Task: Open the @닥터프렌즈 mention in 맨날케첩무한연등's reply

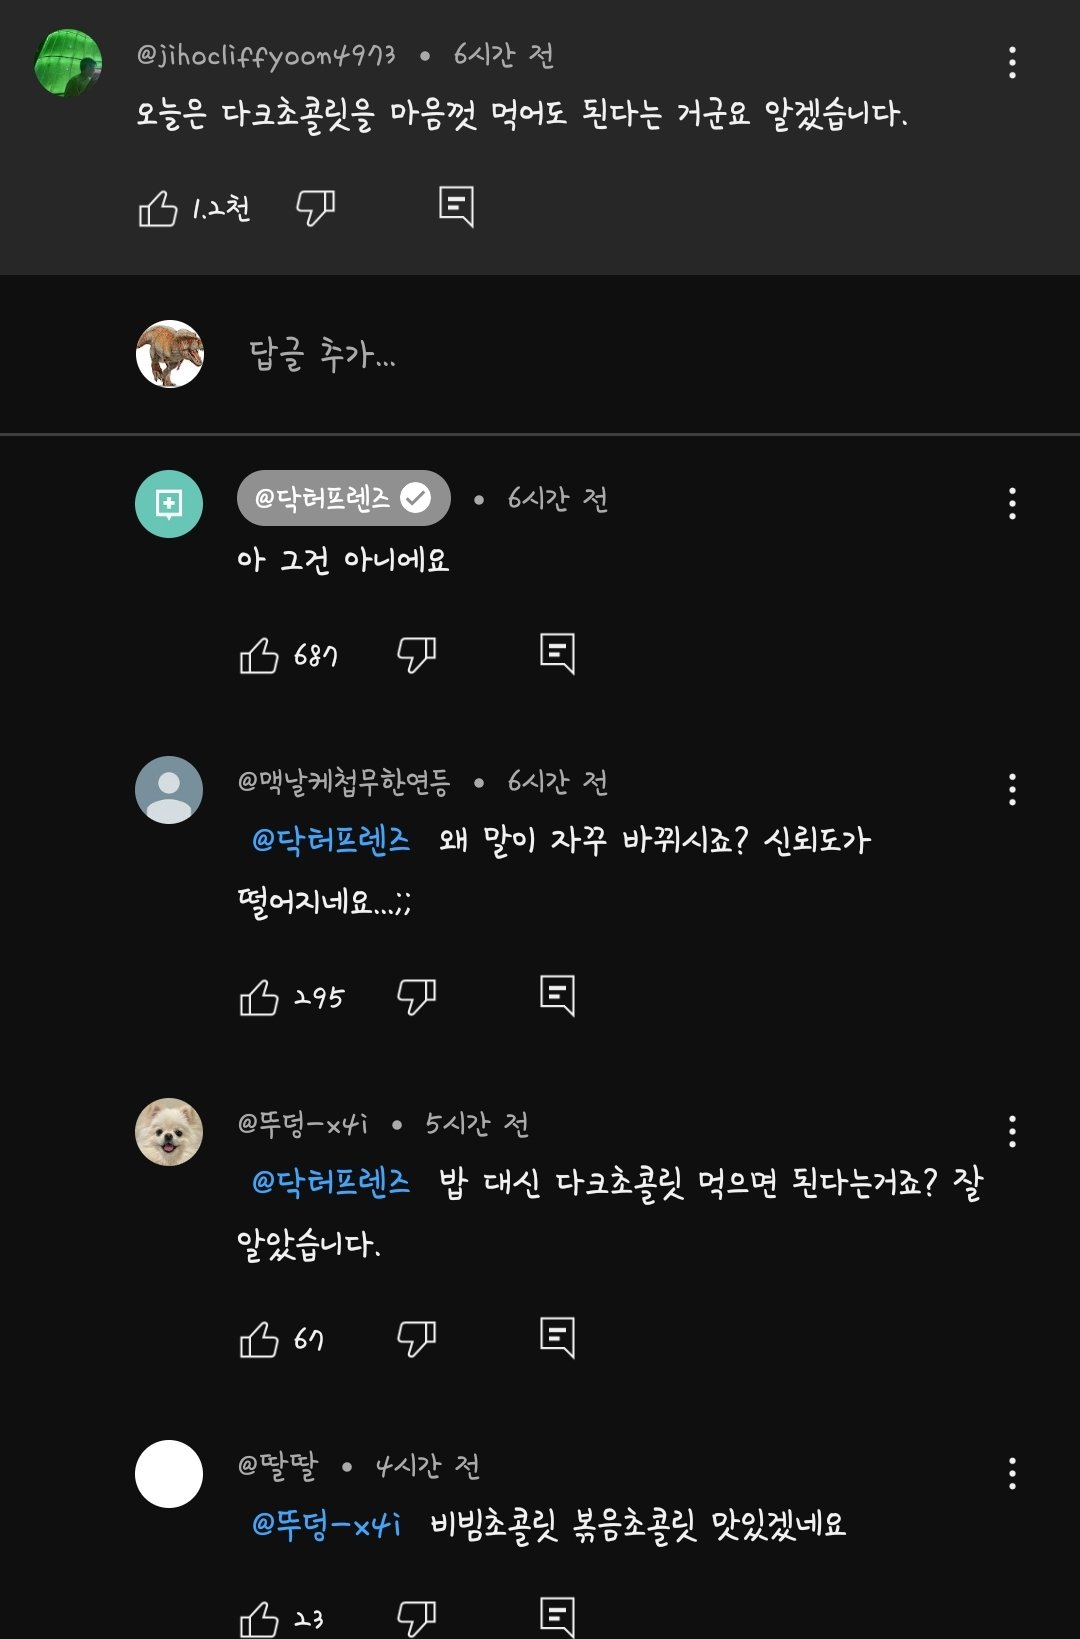Action: pos(331,840)
